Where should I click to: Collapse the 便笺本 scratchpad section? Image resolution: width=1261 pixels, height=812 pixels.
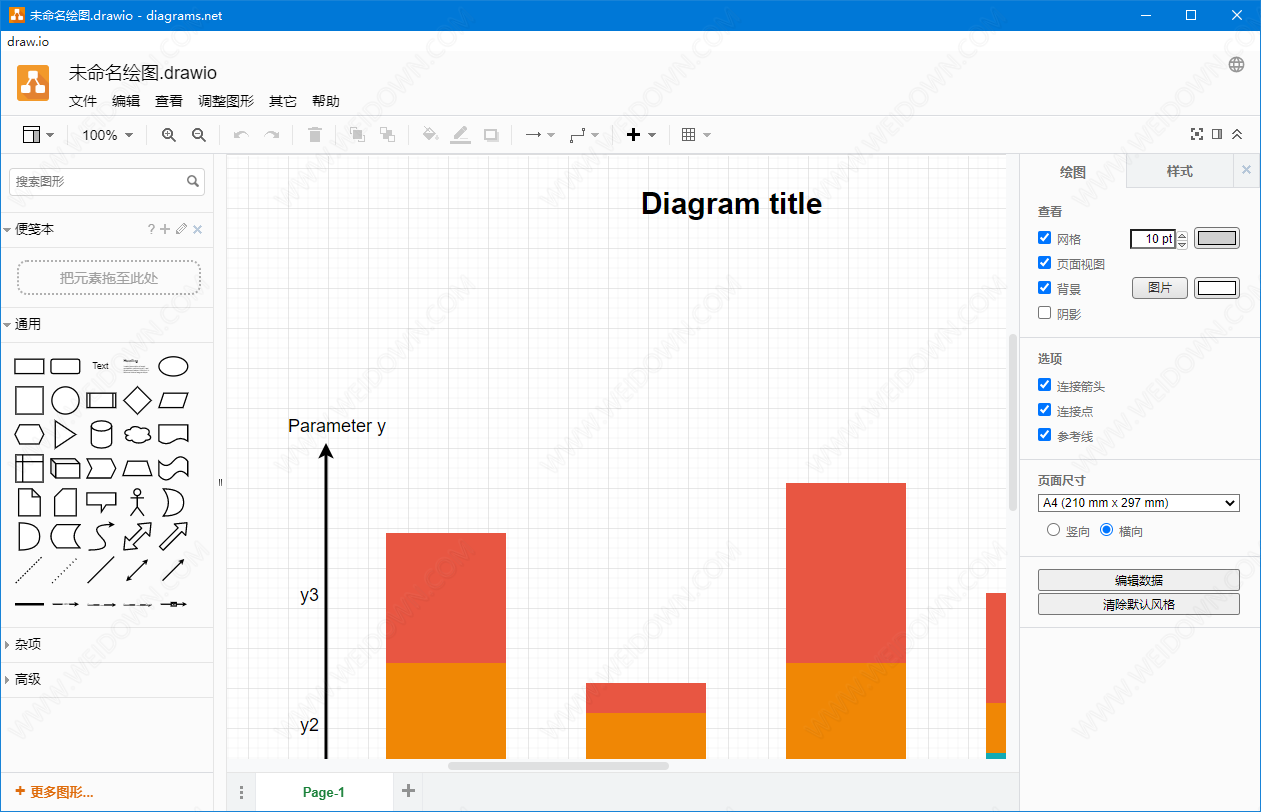click(x=35, y=229)
